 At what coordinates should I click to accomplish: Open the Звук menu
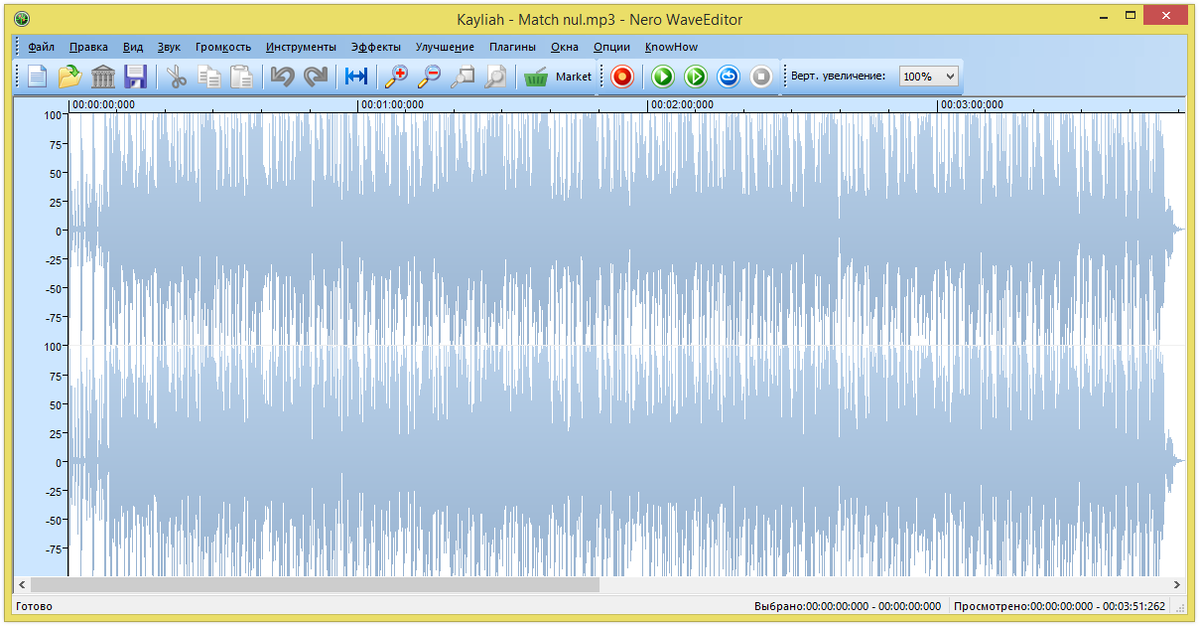(169, 47)
